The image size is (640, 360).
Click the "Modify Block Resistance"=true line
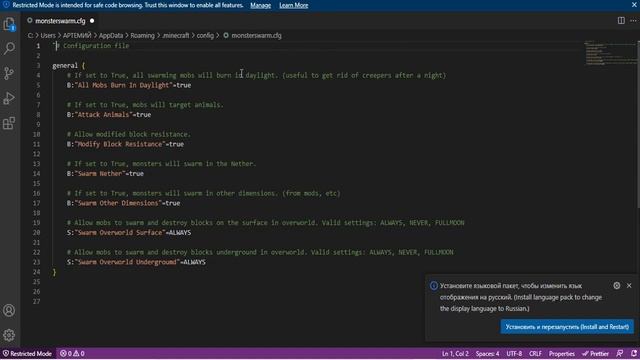click(x=125, y=144)
